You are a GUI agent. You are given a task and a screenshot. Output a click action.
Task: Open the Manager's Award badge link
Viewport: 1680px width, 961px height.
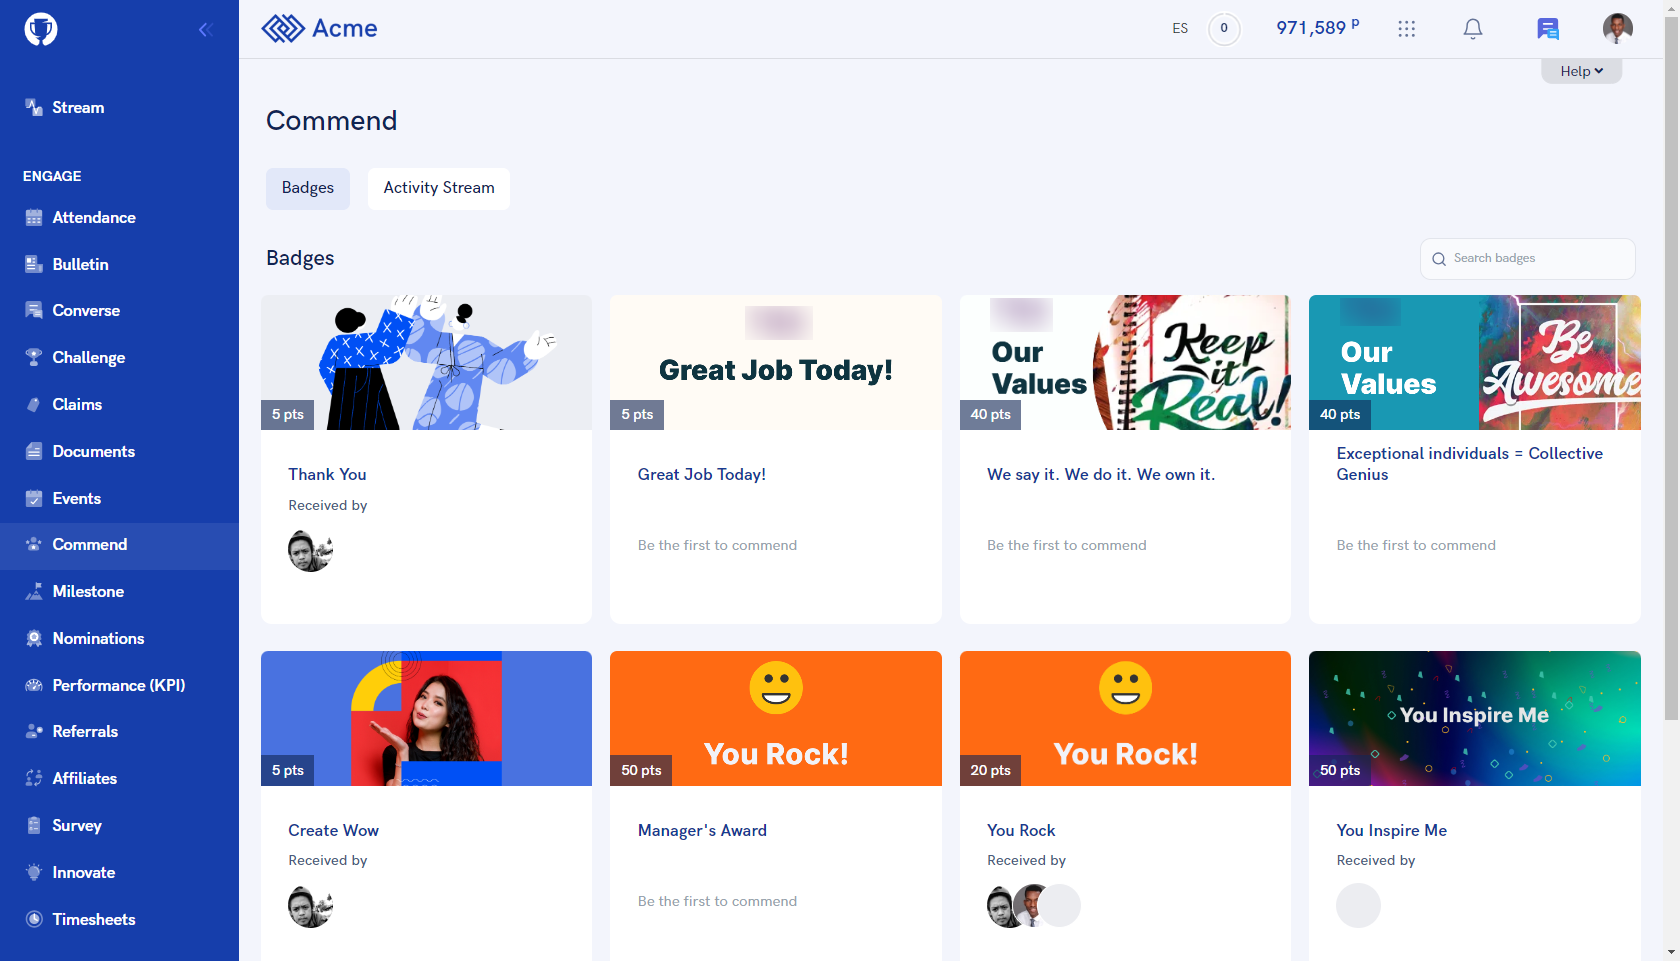point(702,831)
